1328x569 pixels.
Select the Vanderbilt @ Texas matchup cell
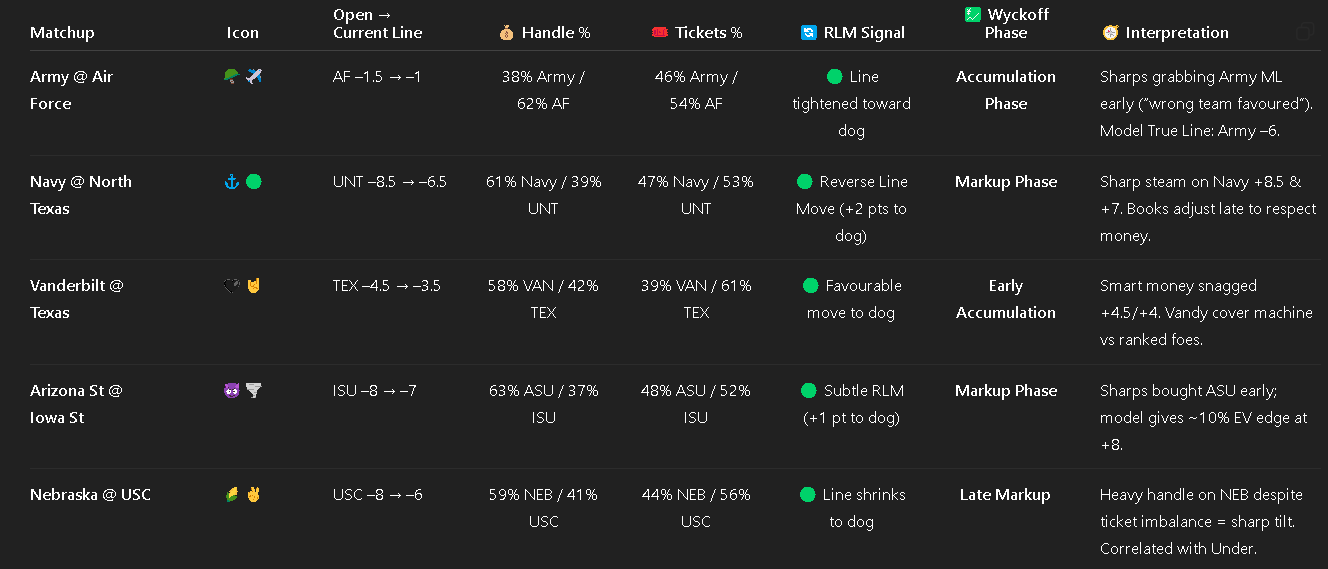pyautogui.click(x=77, y=299)
